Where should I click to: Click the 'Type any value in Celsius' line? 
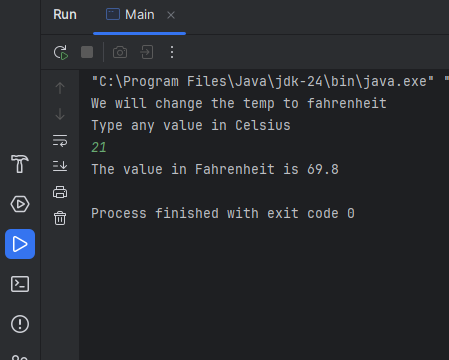point(191,126)
